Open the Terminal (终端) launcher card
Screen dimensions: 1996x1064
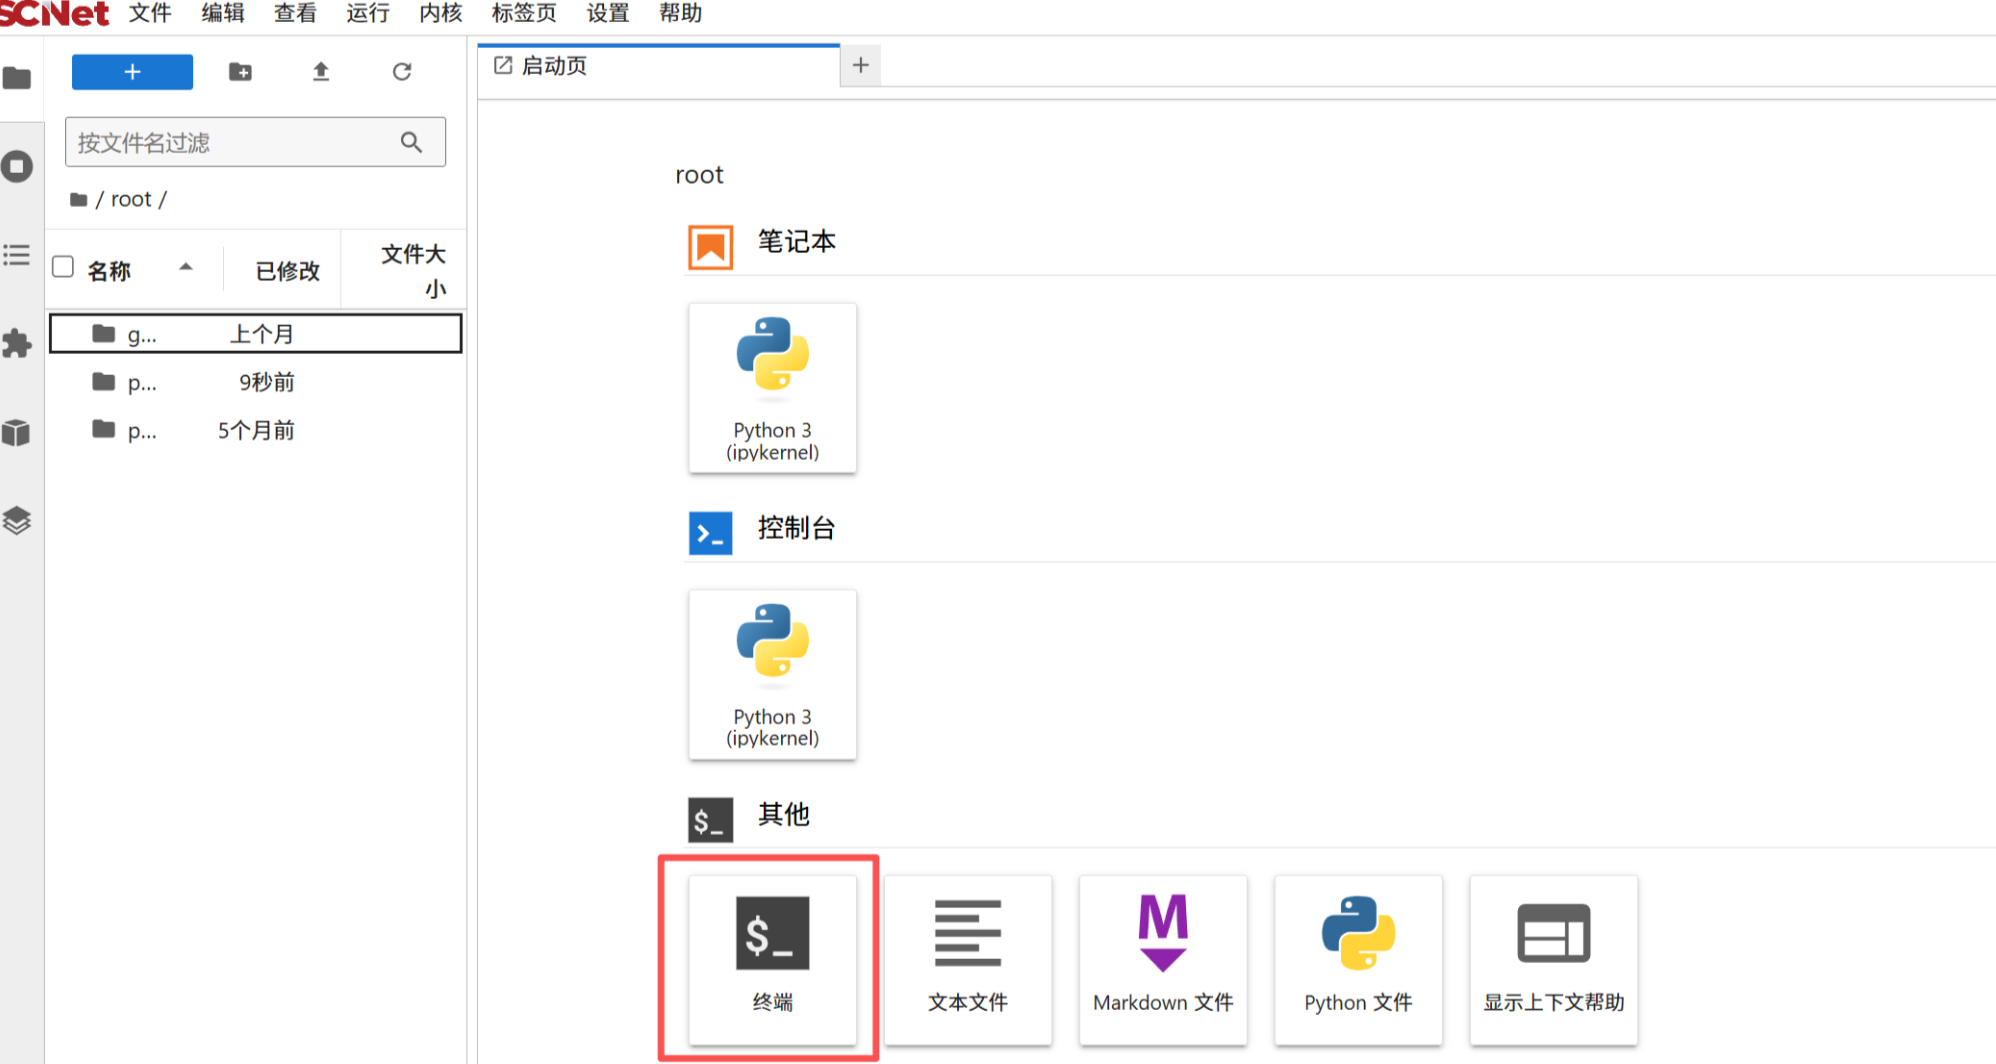[x=772, y=957]
